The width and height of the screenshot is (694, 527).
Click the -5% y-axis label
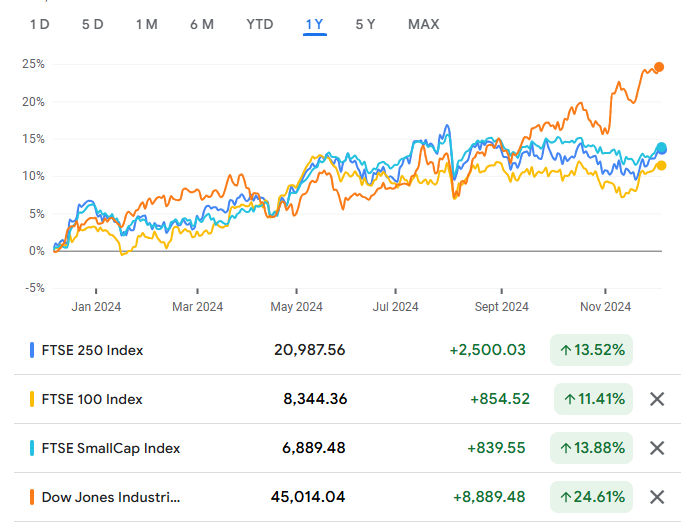click(x=35, y=288)
